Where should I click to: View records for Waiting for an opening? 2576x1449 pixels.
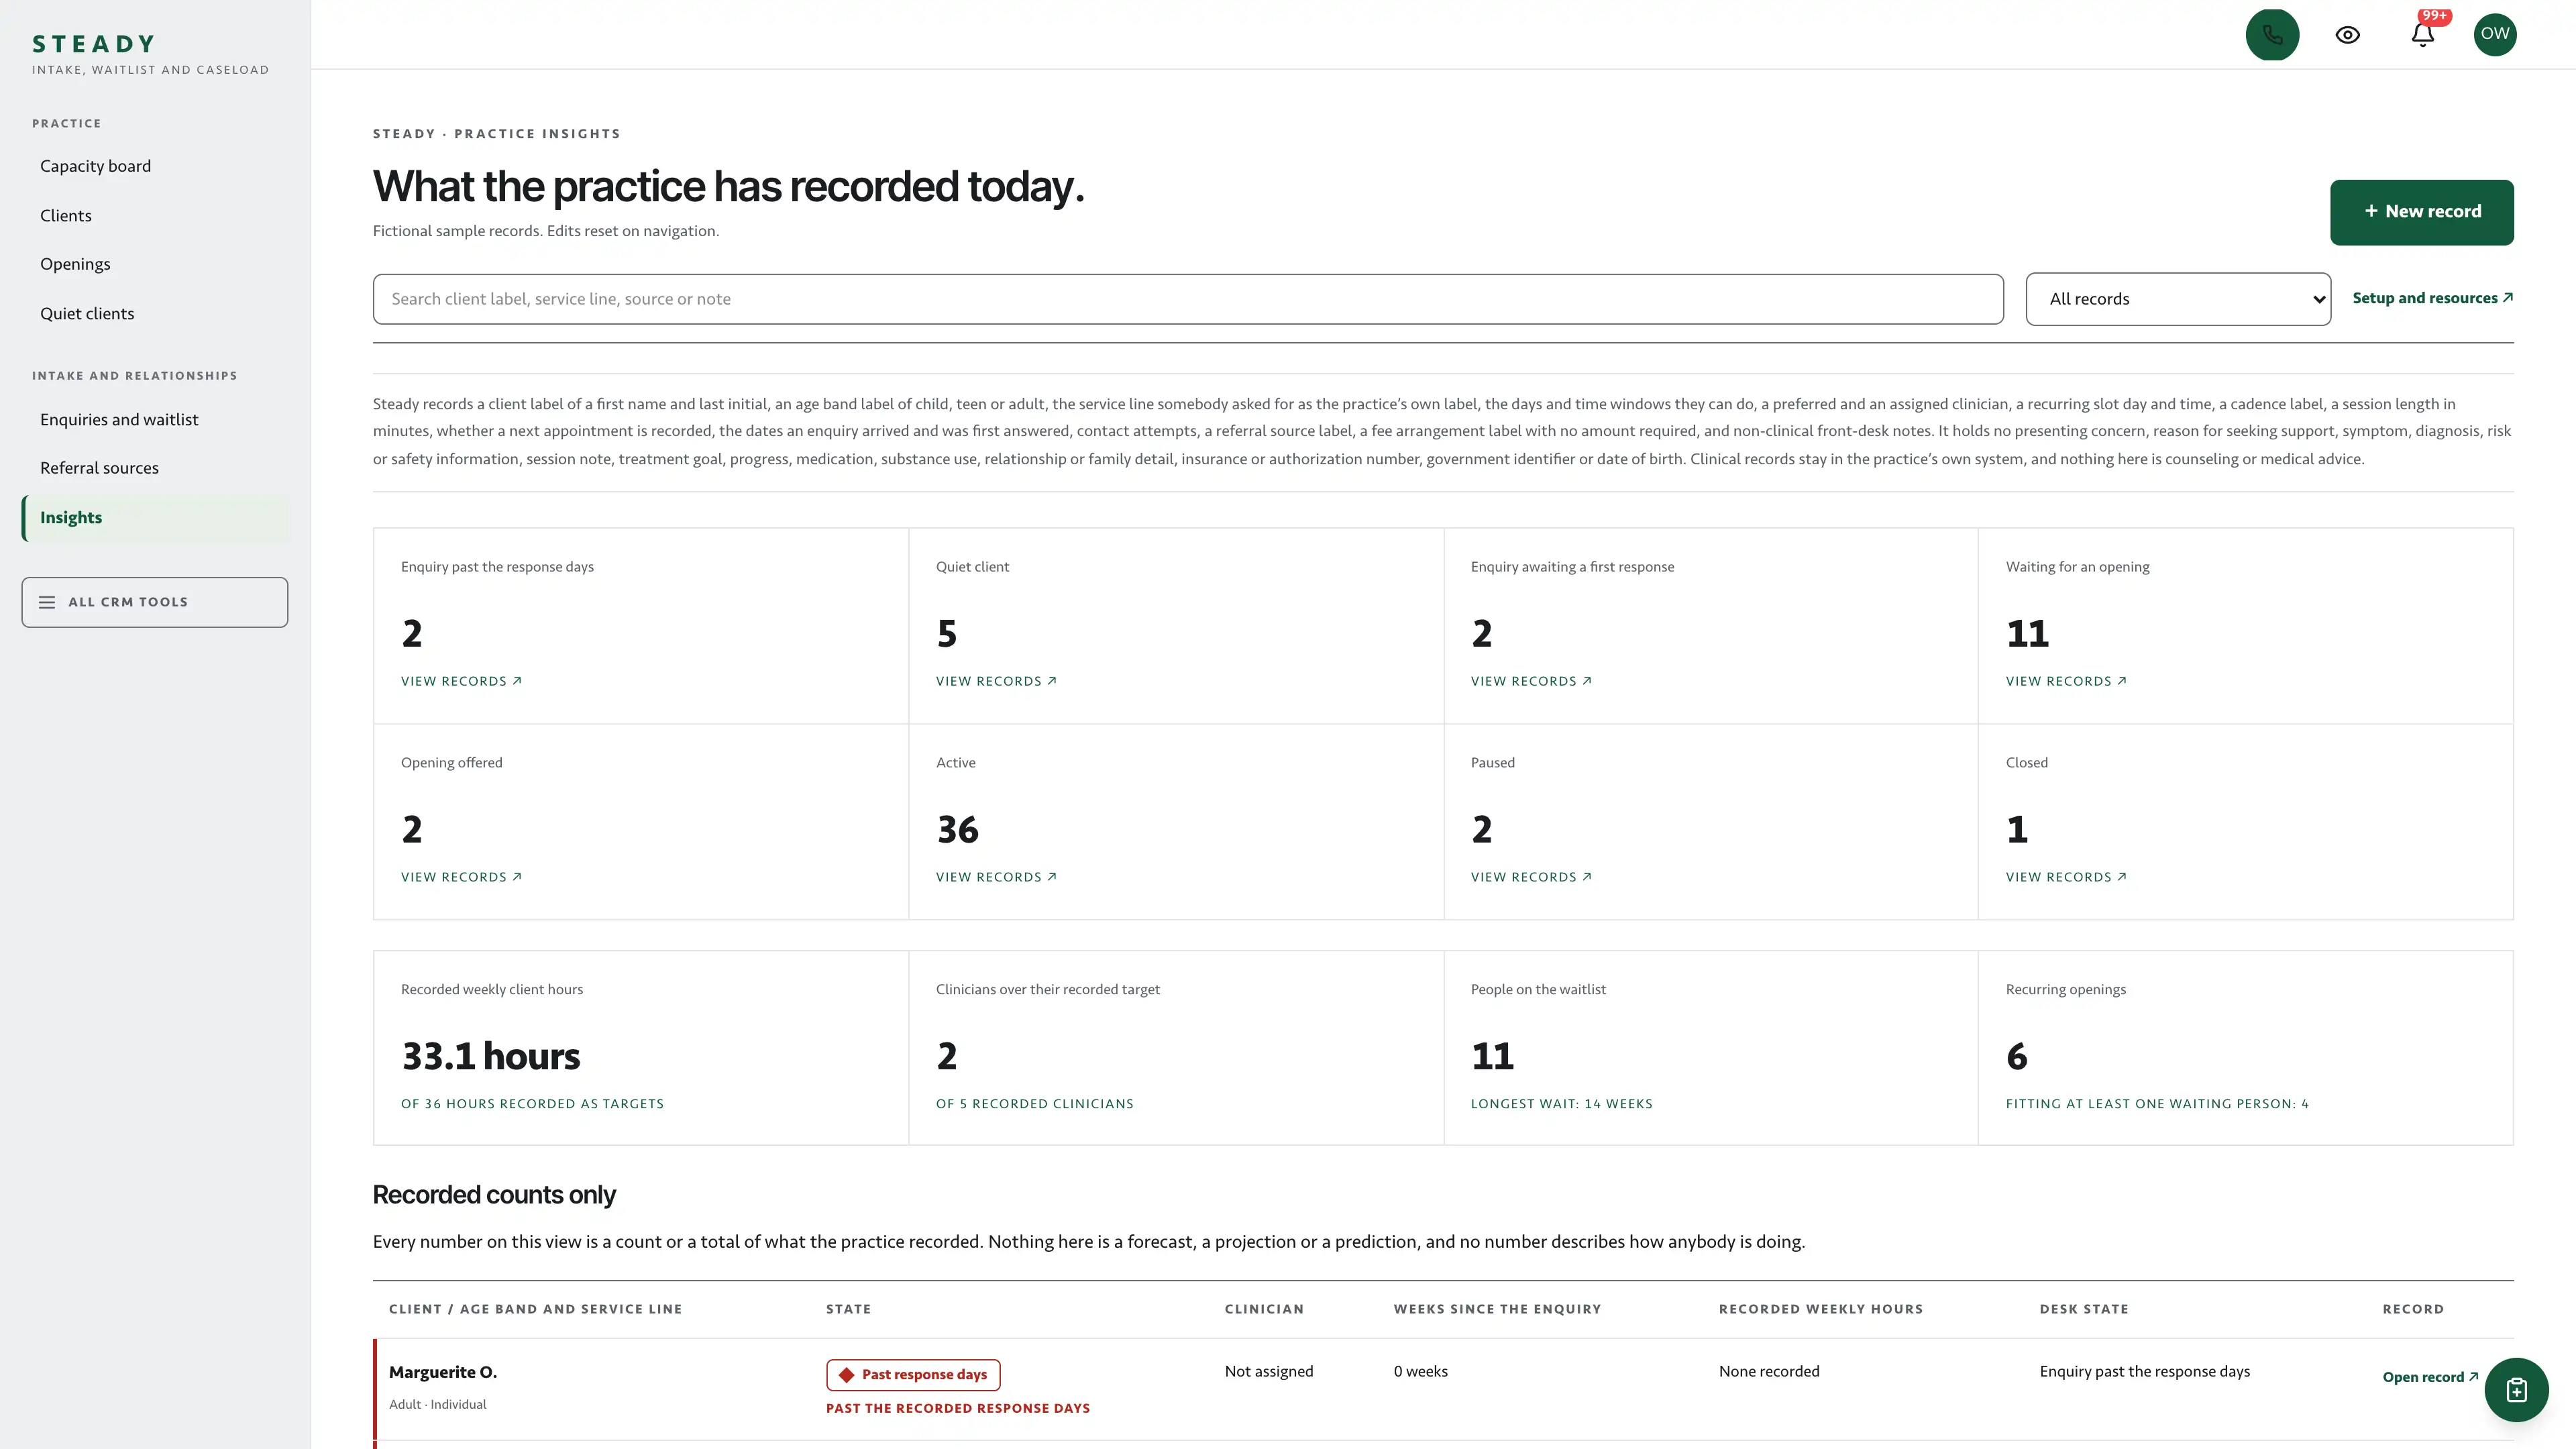coord(2066,681)
